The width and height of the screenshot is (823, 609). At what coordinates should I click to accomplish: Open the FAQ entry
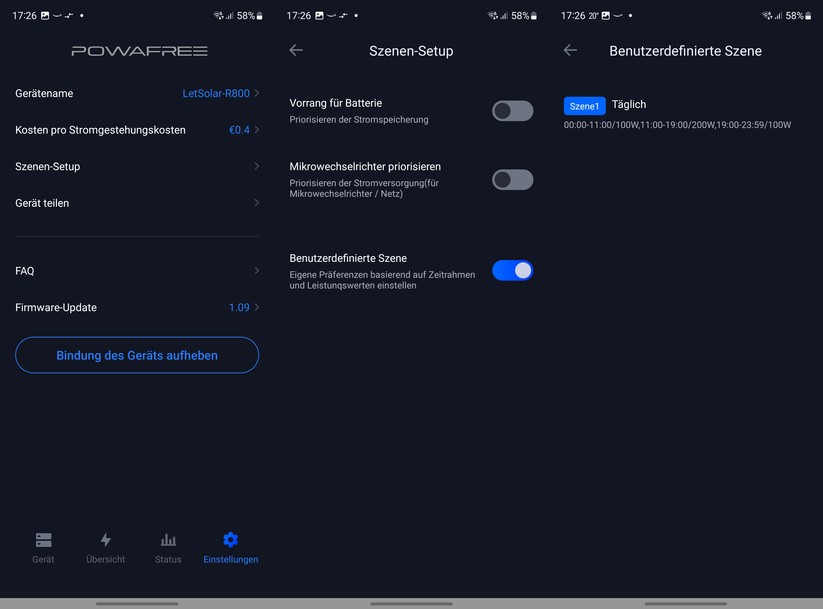click(137, 271)
